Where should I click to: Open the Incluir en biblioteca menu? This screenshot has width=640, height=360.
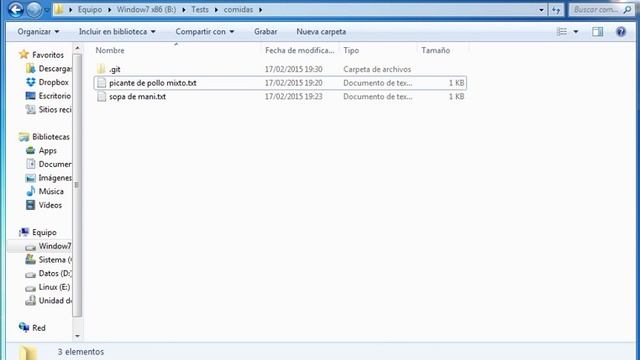(117, 31)
